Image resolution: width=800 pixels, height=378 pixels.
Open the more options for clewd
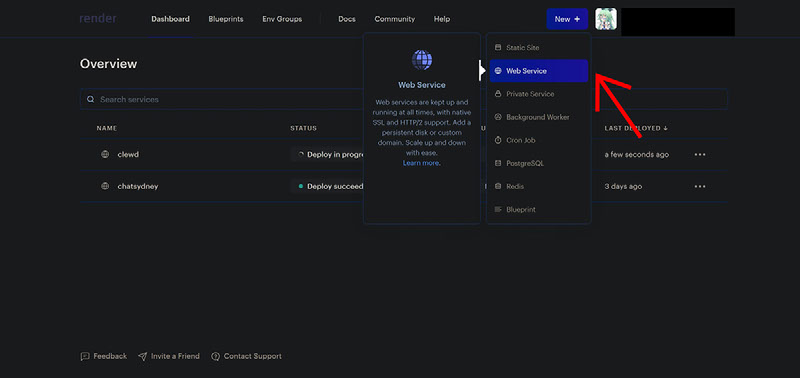click(x=700, y=155)
